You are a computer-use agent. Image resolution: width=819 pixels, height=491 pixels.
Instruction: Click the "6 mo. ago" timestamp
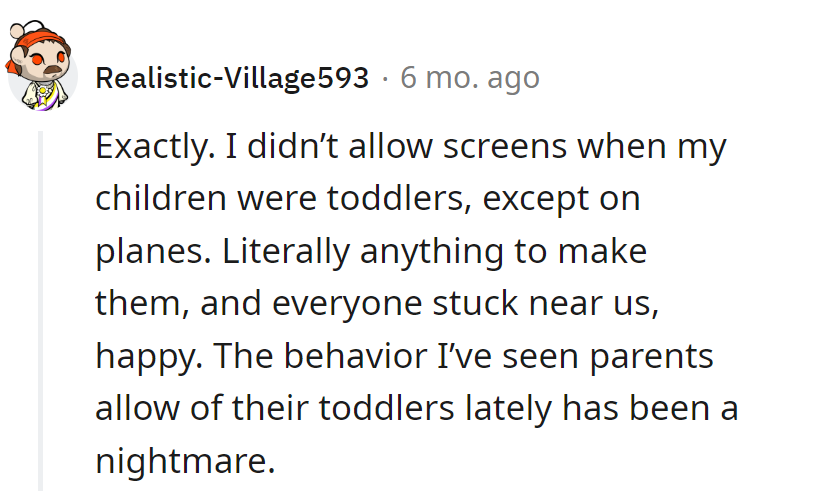[469, 78]
